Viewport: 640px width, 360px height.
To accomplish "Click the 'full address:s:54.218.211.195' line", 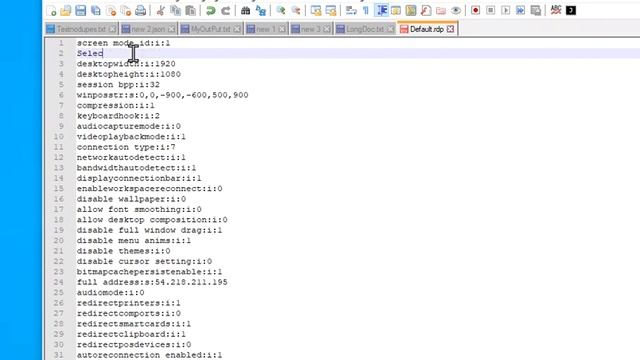I will 152,282.
